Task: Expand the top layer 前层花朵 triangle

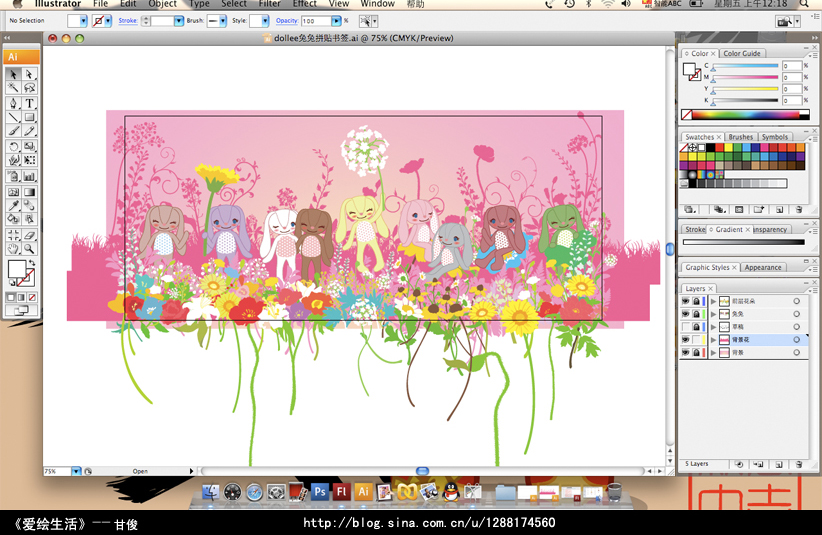Action: pyautogui.click(x=713, y=301)
